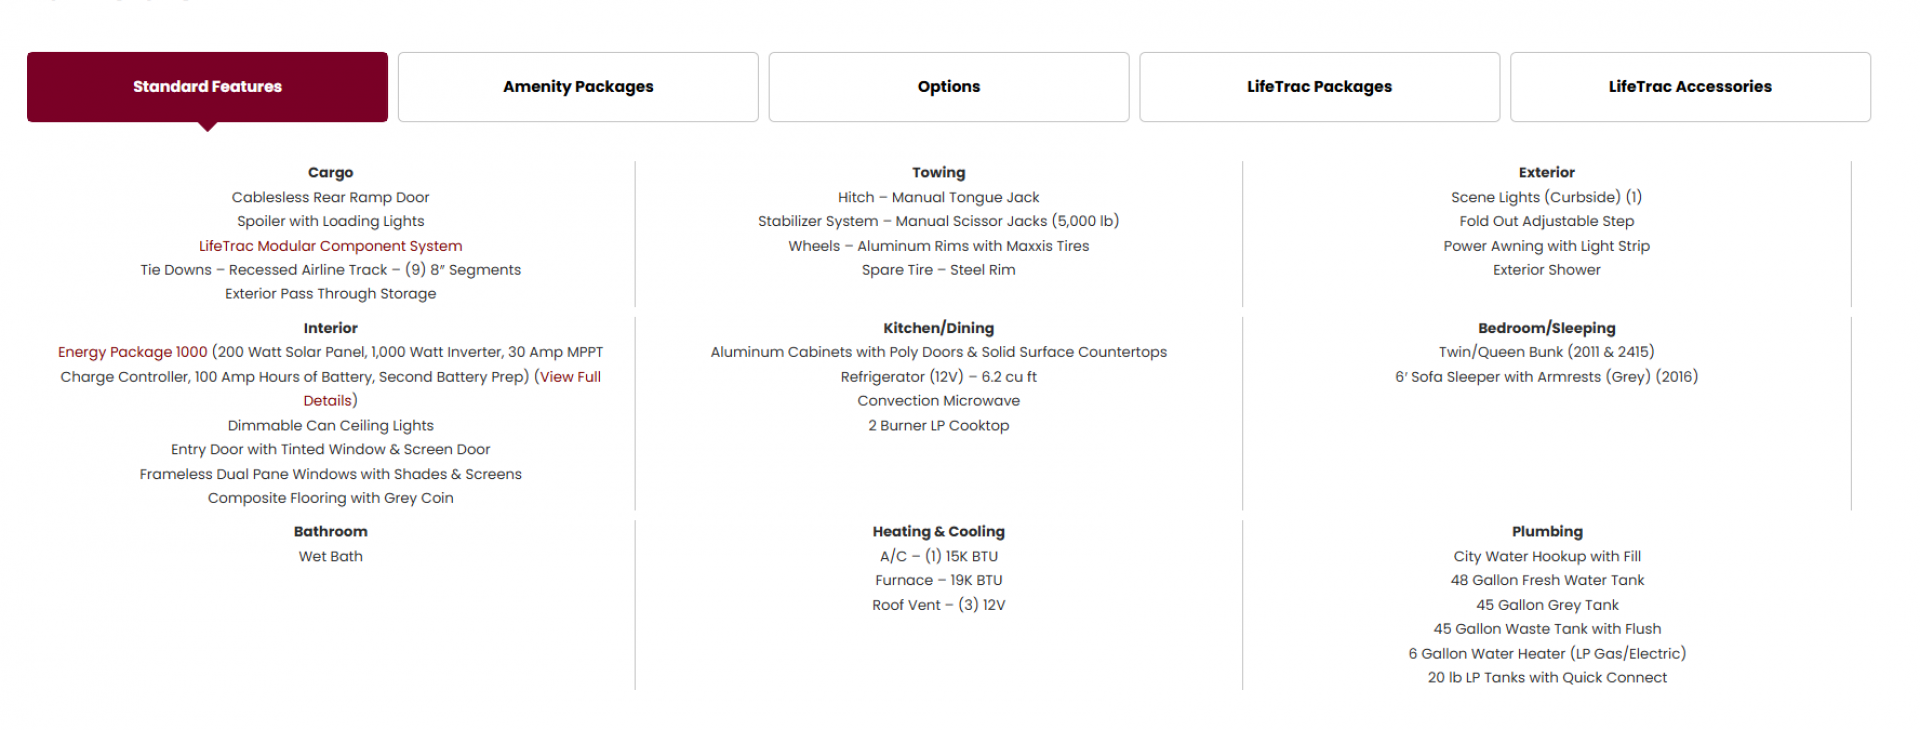
Task: Show the LifeTrac Accessories tab
Action: (1690, 87)
